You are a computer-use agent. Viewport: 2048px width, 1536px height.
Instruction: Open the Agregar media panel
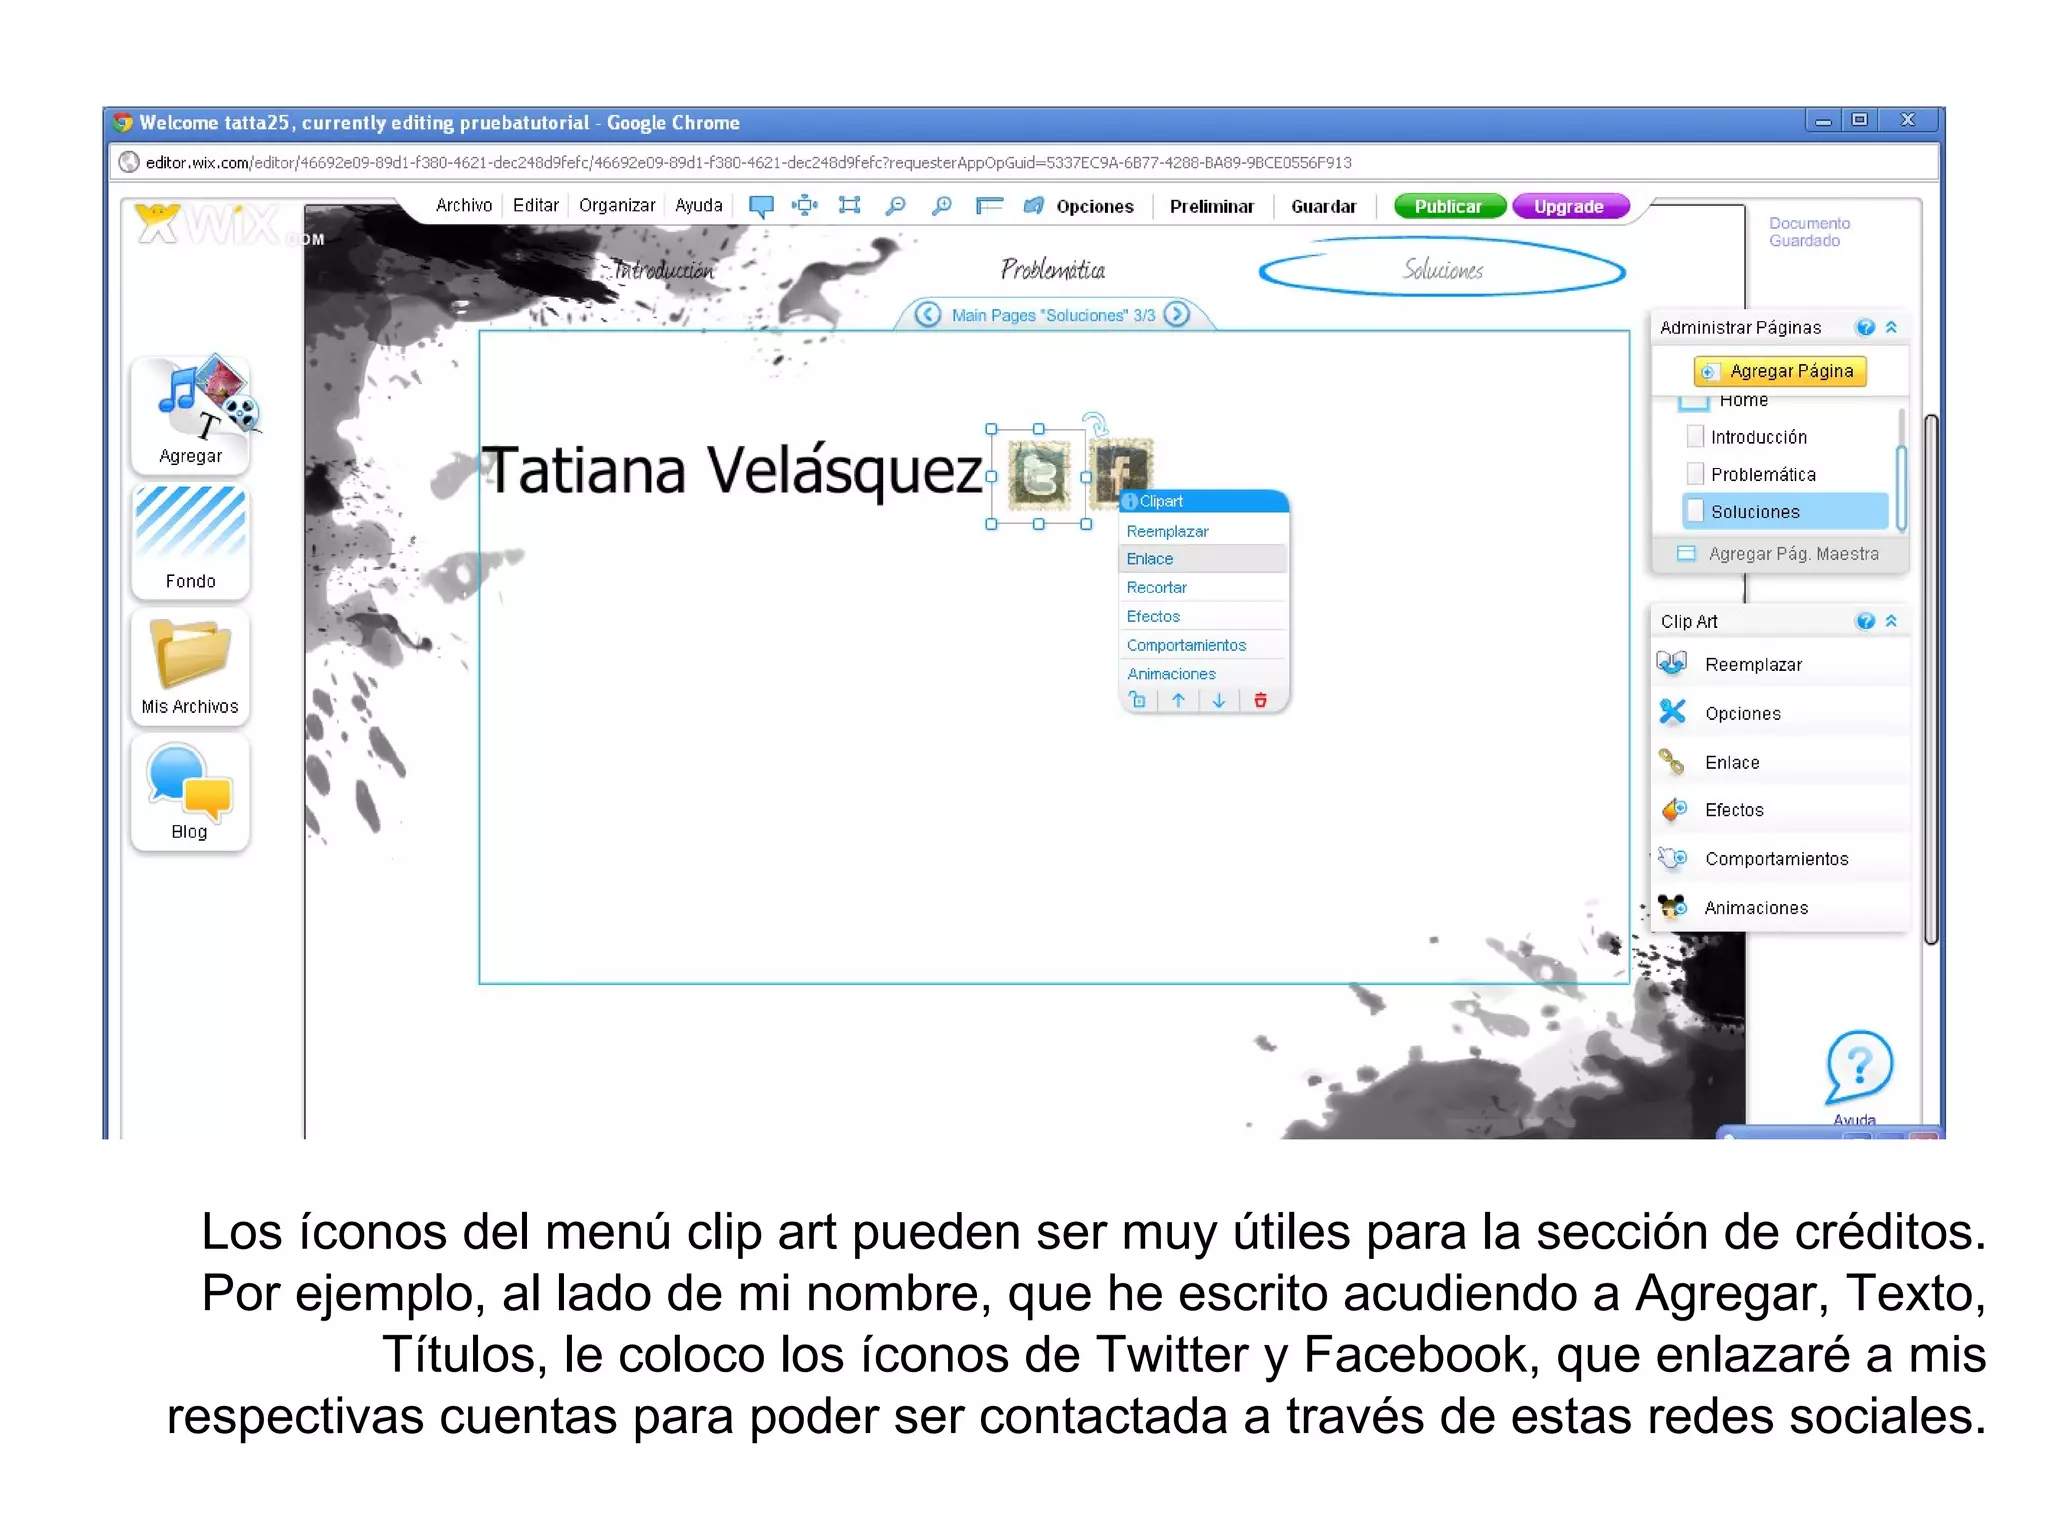190,414
